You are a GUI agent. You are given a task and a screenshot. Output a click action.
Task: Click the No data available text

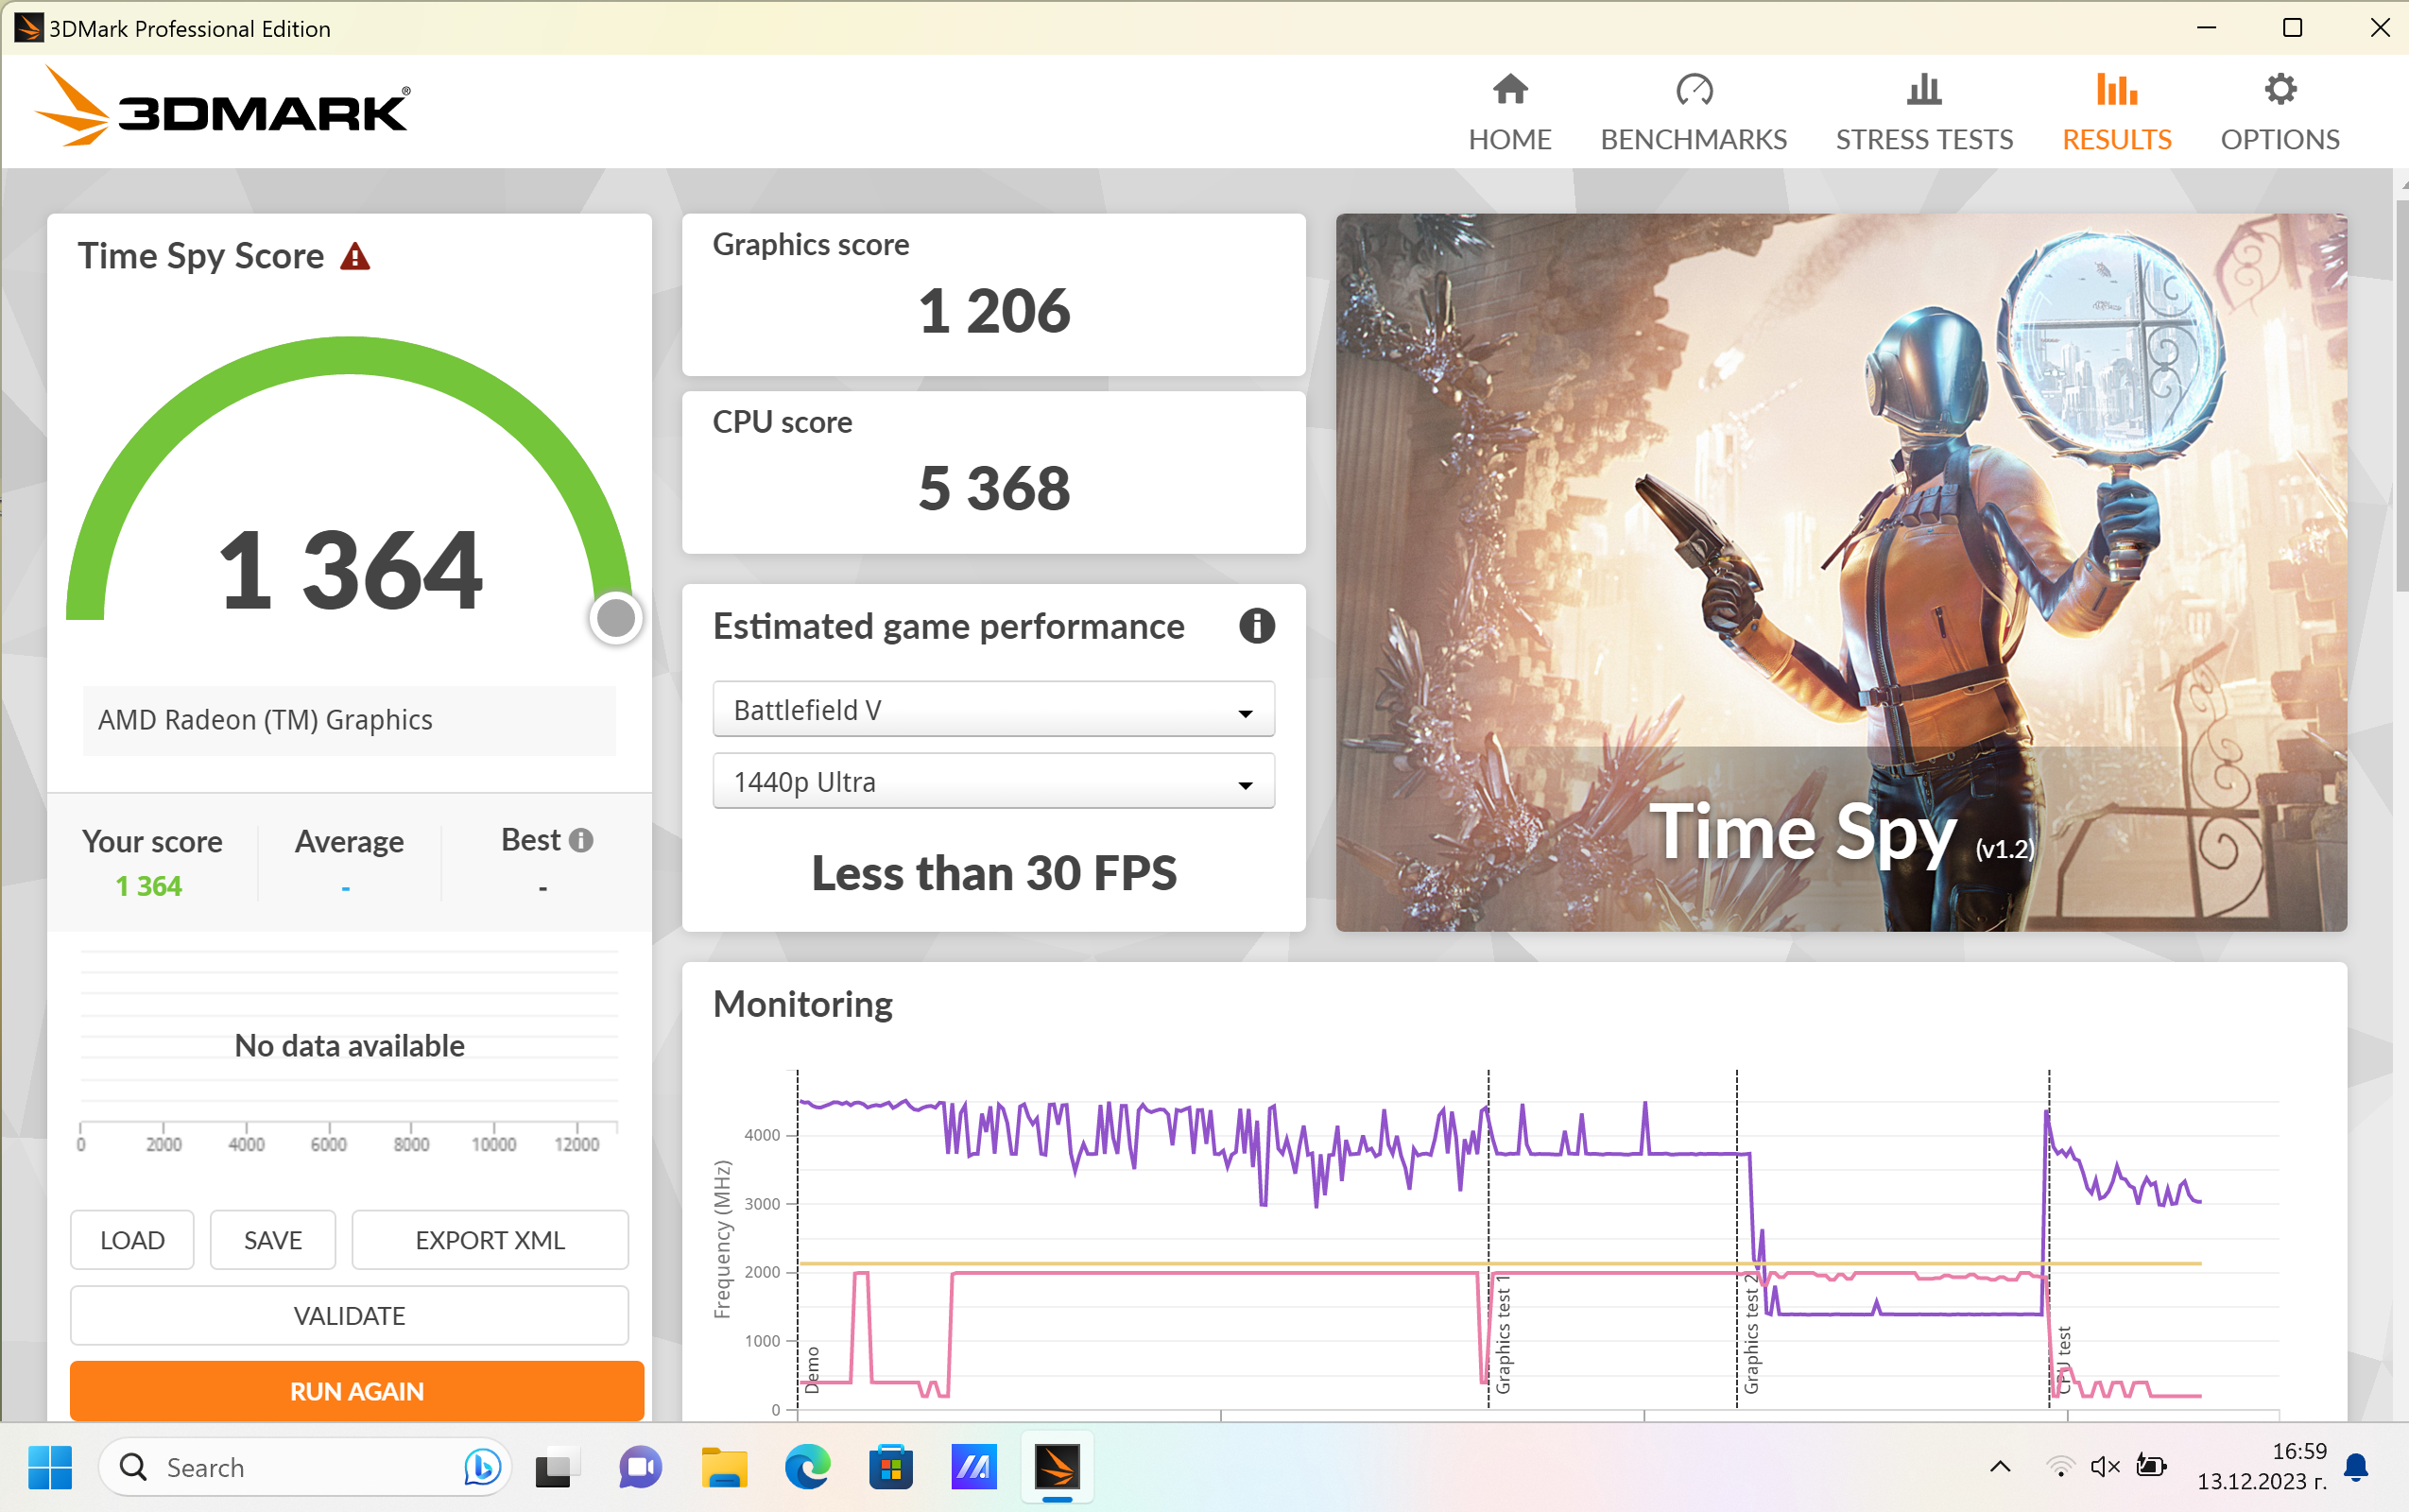point(349,1045)
